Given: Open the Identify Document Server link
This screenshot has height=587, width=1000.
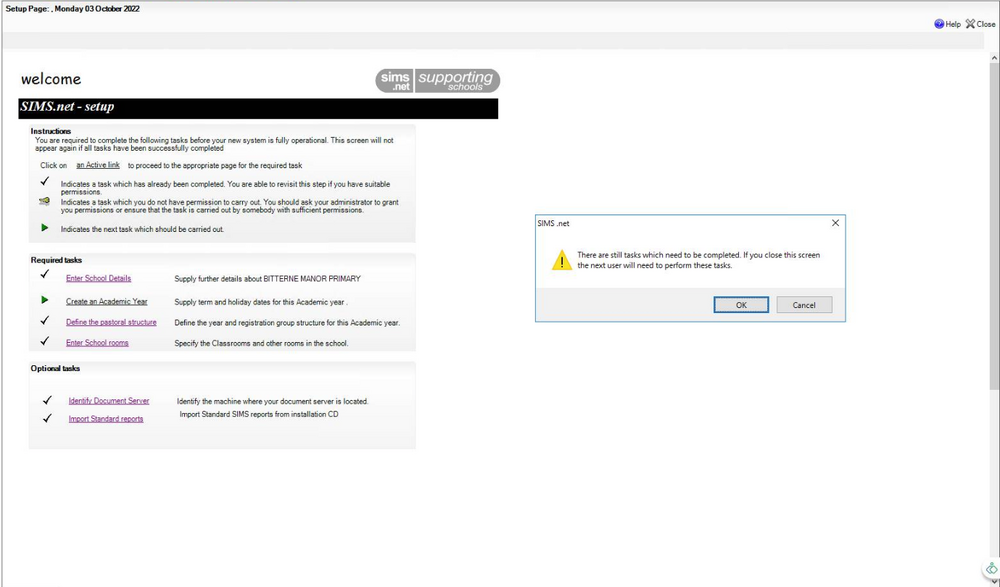Looking at the screenshot, I should 109,401.
